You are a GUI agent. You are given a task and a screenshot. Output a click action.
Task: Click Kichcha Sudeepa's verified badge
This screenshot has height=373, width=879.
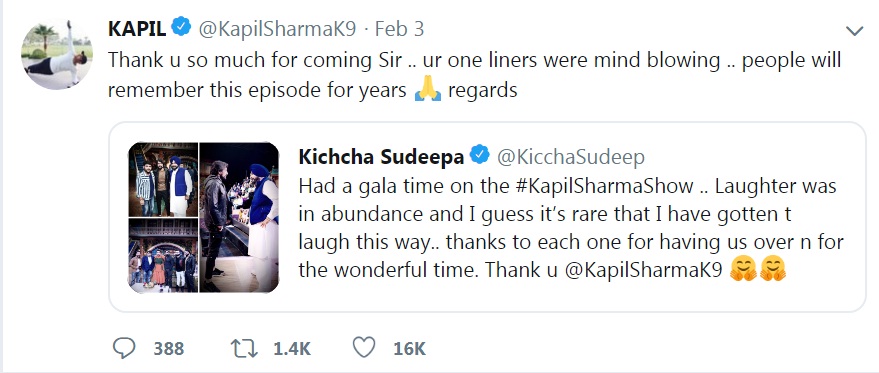(480, 155)
